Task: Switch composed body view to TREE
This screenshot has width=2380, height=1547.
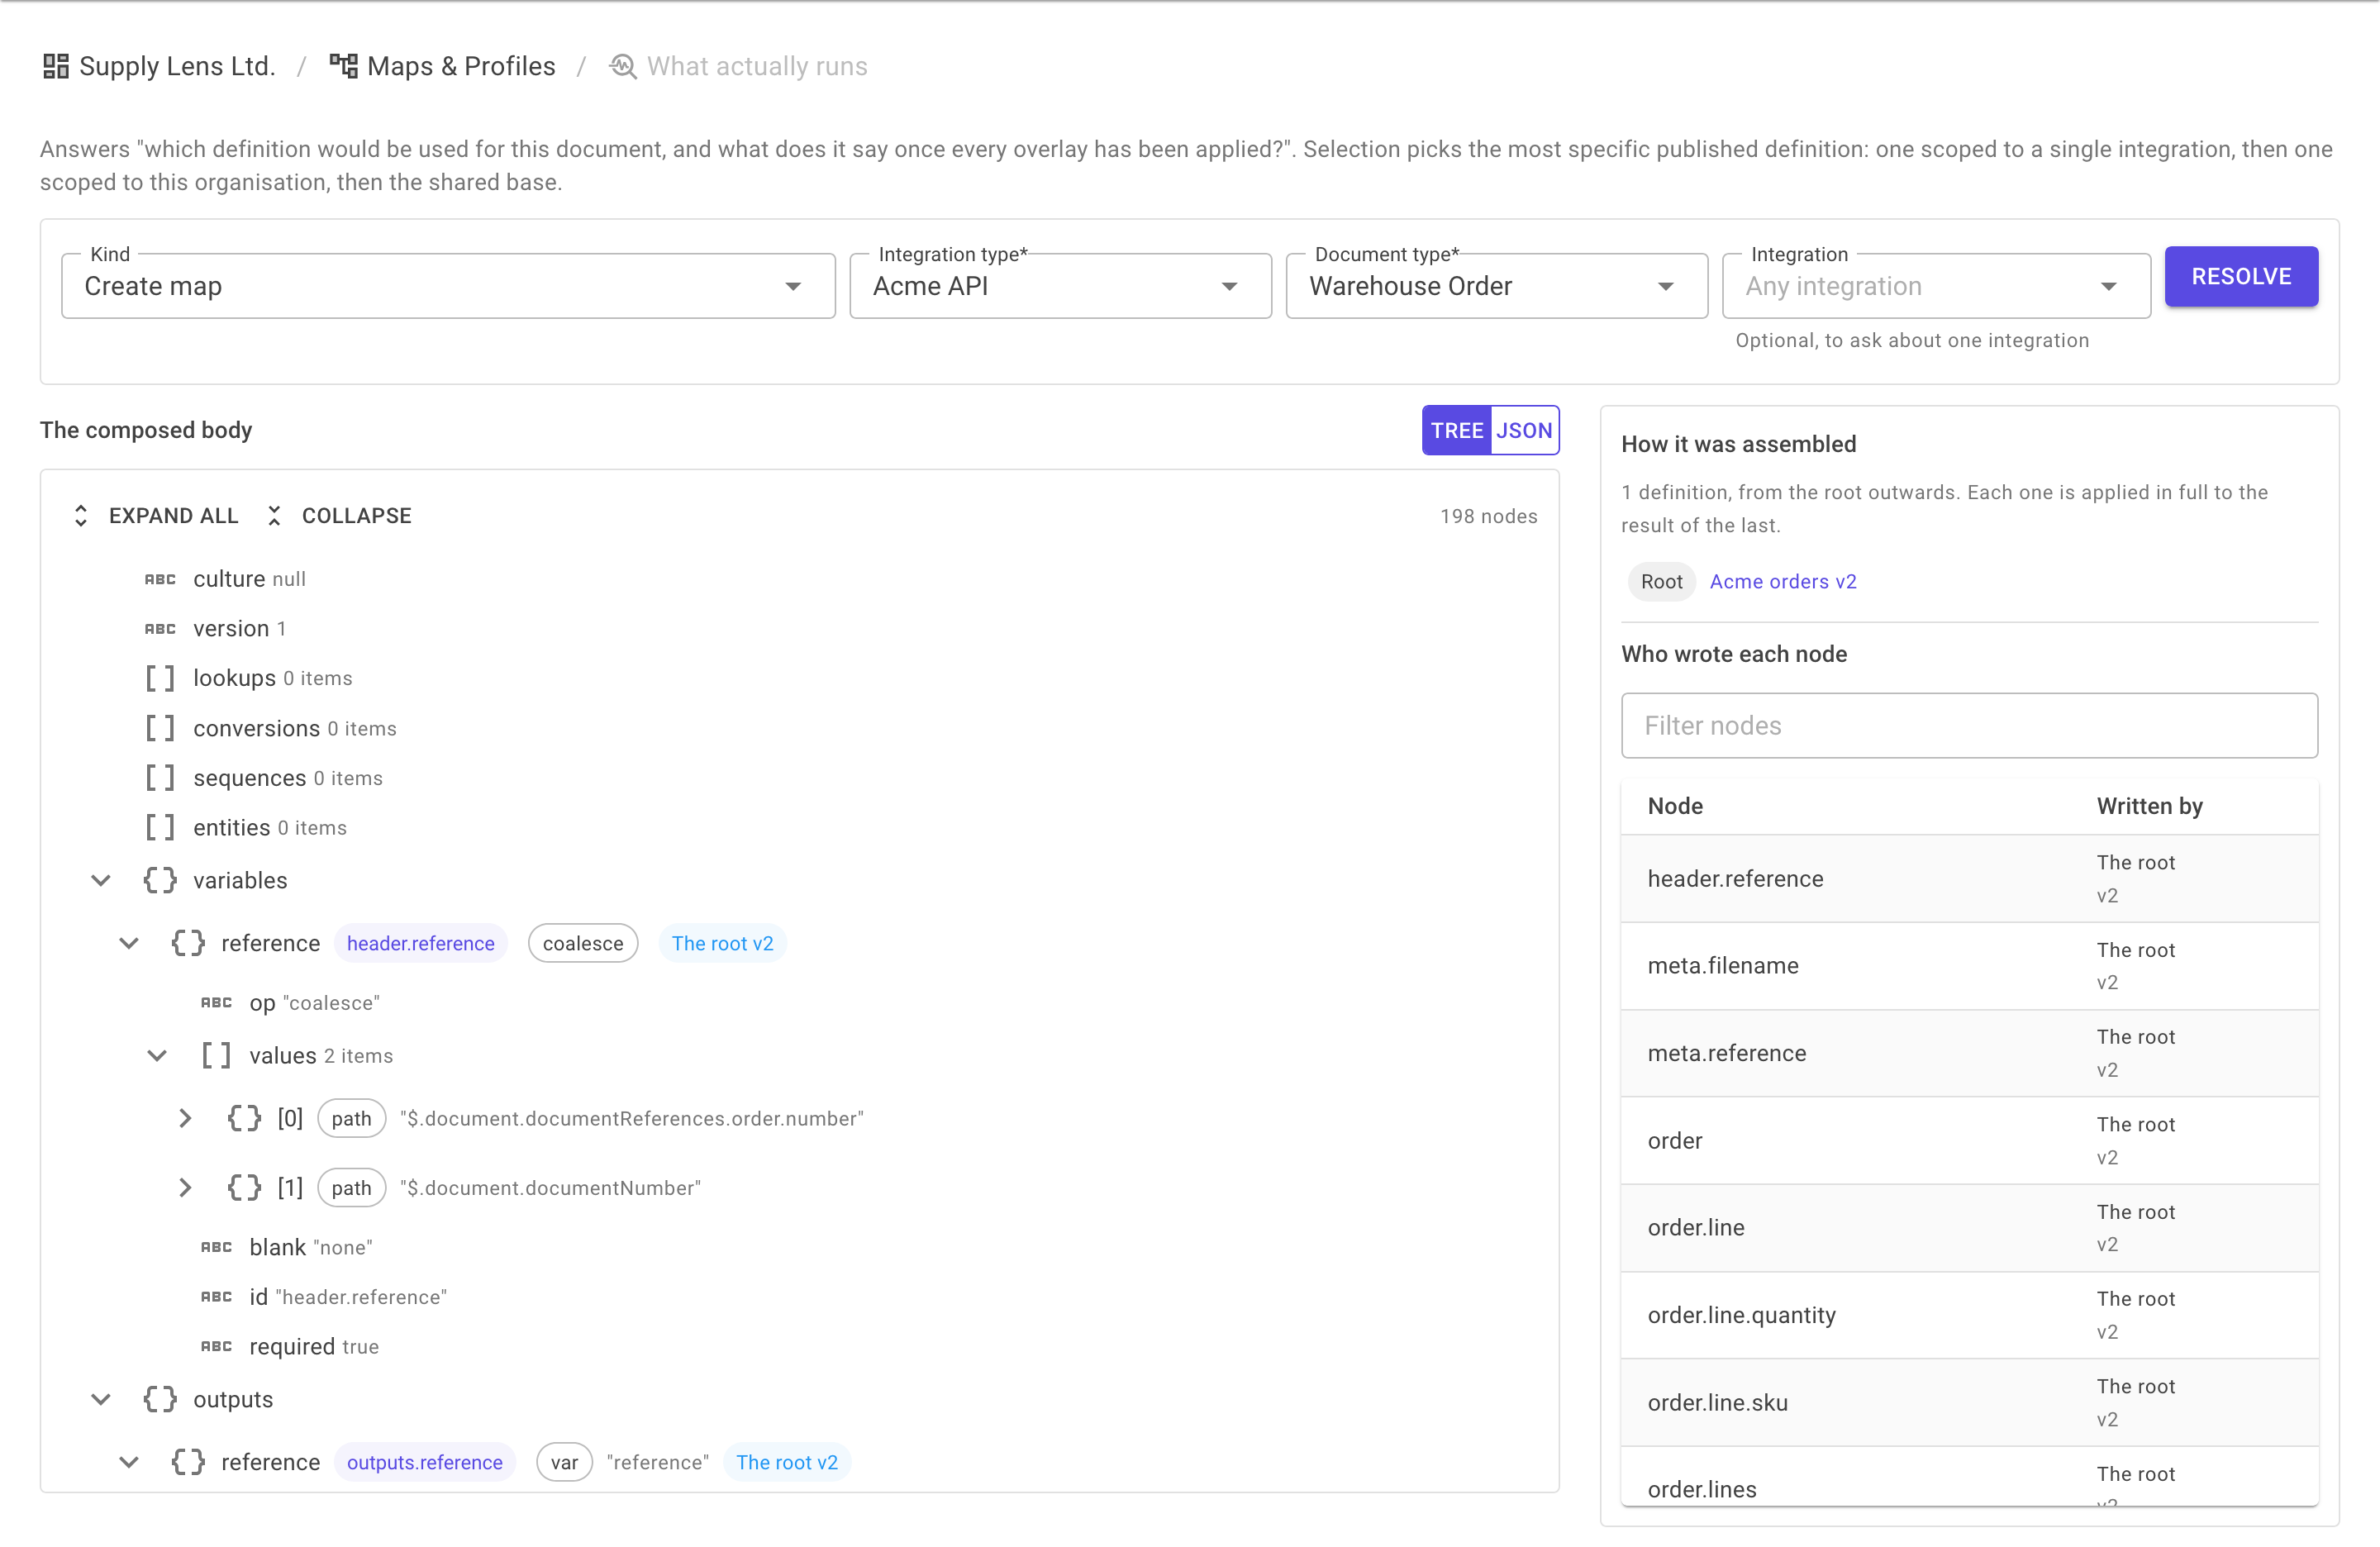Action: coord(1456,430)
